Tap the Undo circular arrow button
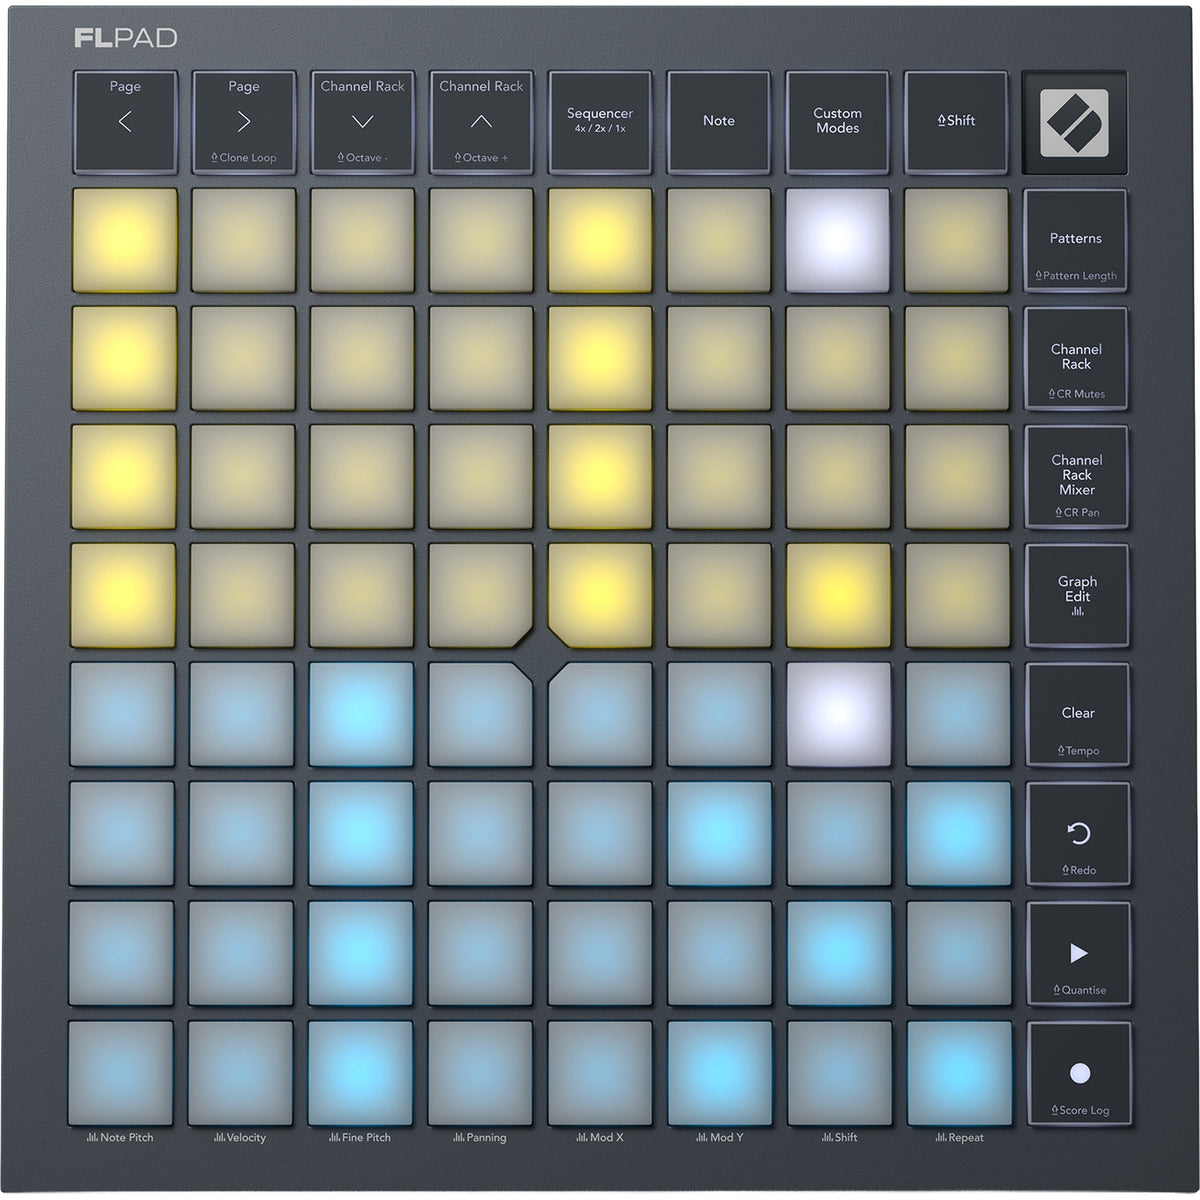This screenshot has width=1200, height=1200. [x=1078, y=835]
